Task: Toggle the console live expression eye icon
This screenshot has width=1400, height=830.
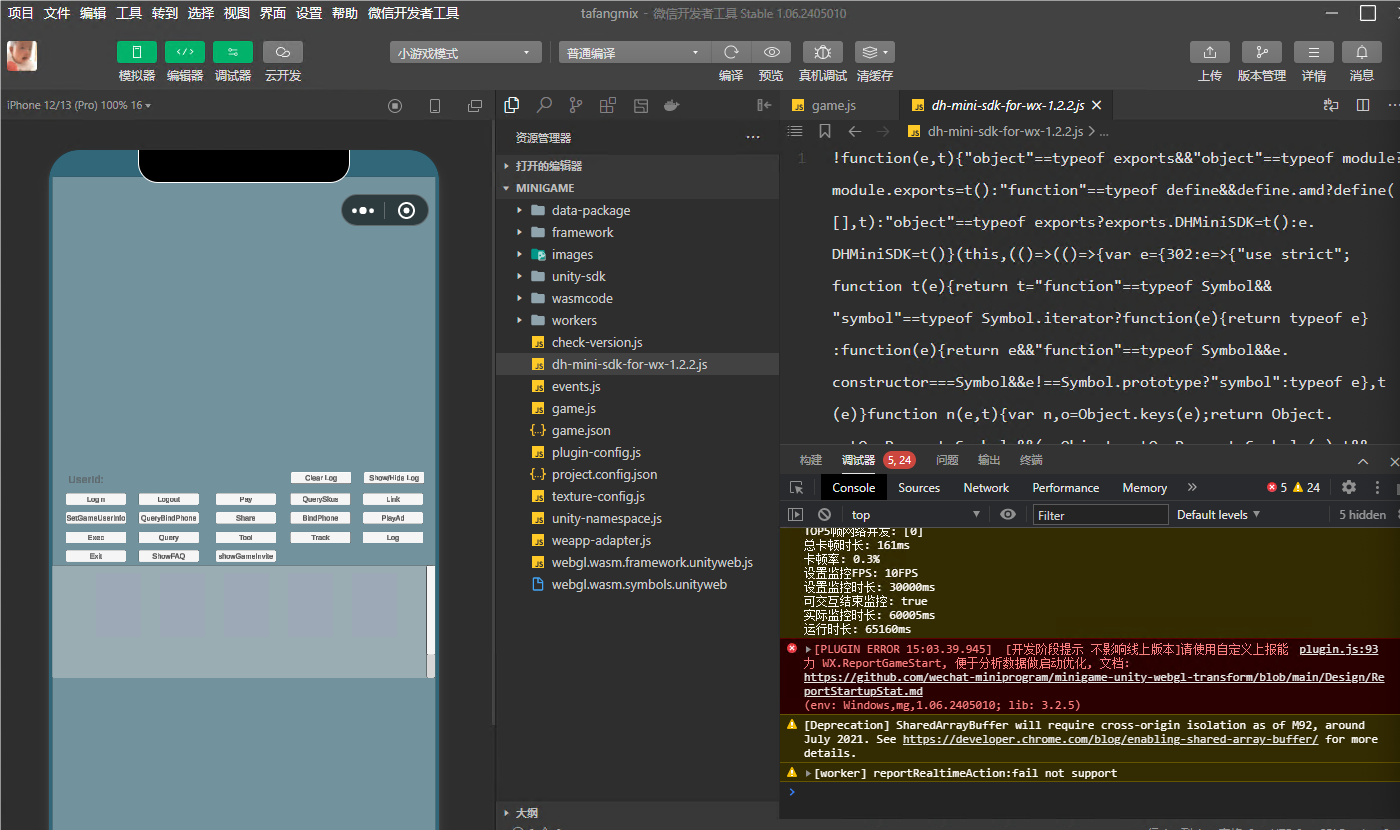Action: pyautogui.click(x=1008, y=514)
